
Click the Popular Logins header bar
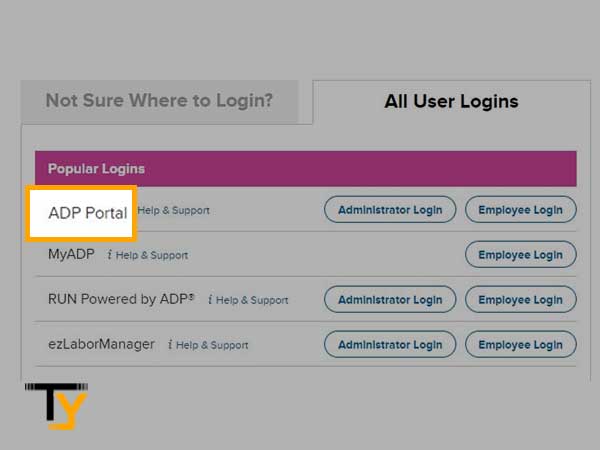pyautogui.click(x=306, y=169)
